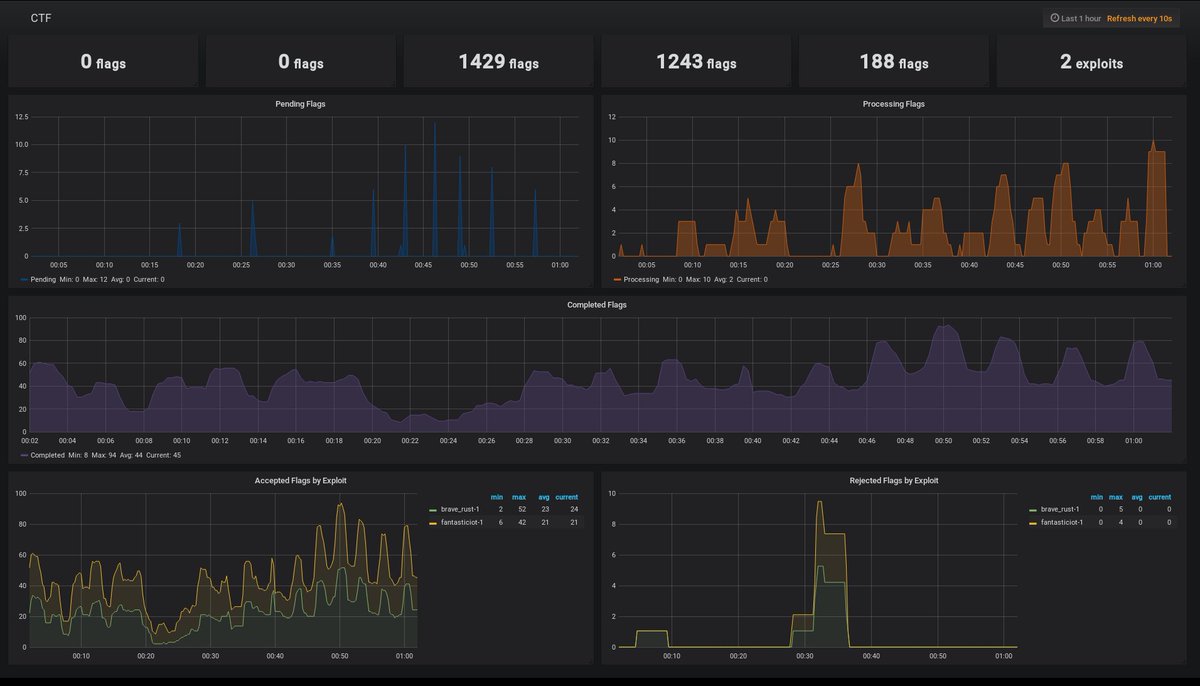Open Accepted Flags by Exploit panel menu

pyautogui.click(x=300, y=480)
